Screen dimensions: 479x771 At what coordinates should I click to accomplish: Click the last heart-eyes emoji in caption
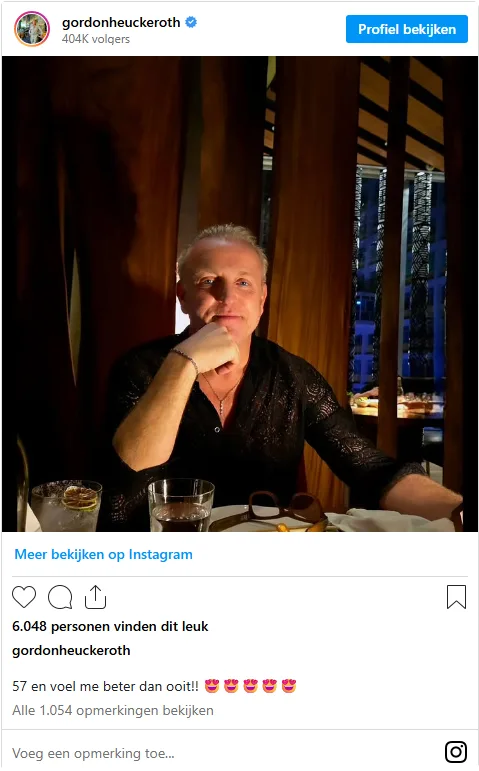coord(289,685)
